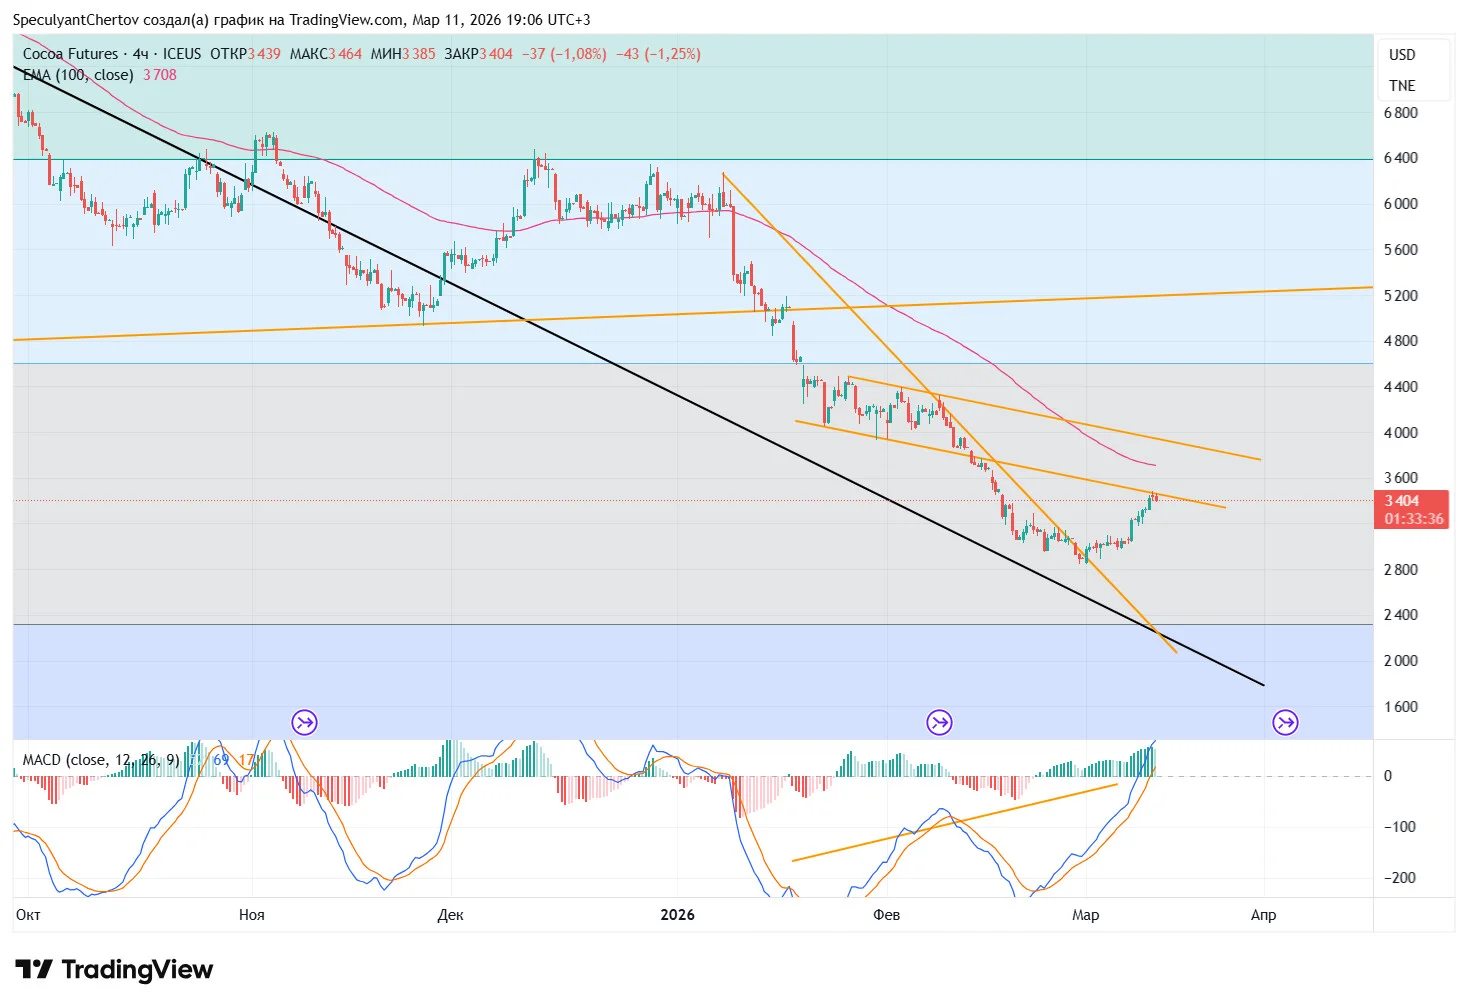Click the Окт label on the time axis

[x=28, y=915]
